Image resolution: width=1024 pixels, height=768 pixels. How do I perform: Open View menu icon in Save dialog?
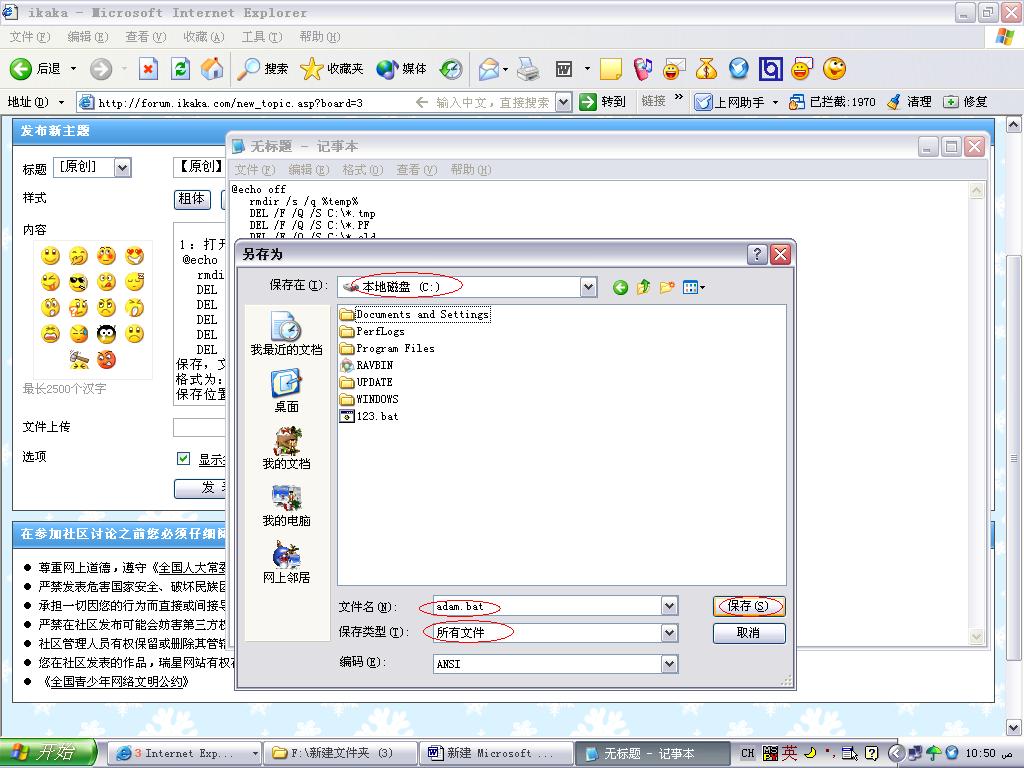coord(694,287)
